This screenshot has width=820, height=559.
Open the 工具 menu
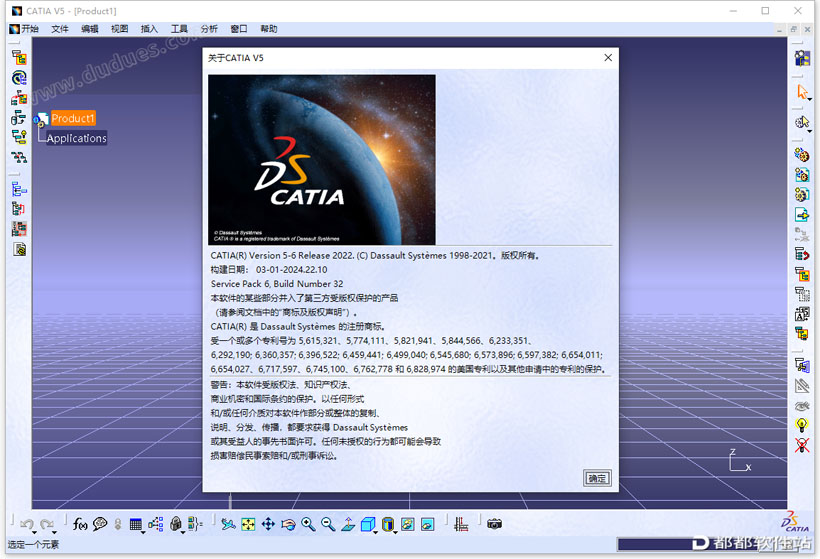coord(179,29)
